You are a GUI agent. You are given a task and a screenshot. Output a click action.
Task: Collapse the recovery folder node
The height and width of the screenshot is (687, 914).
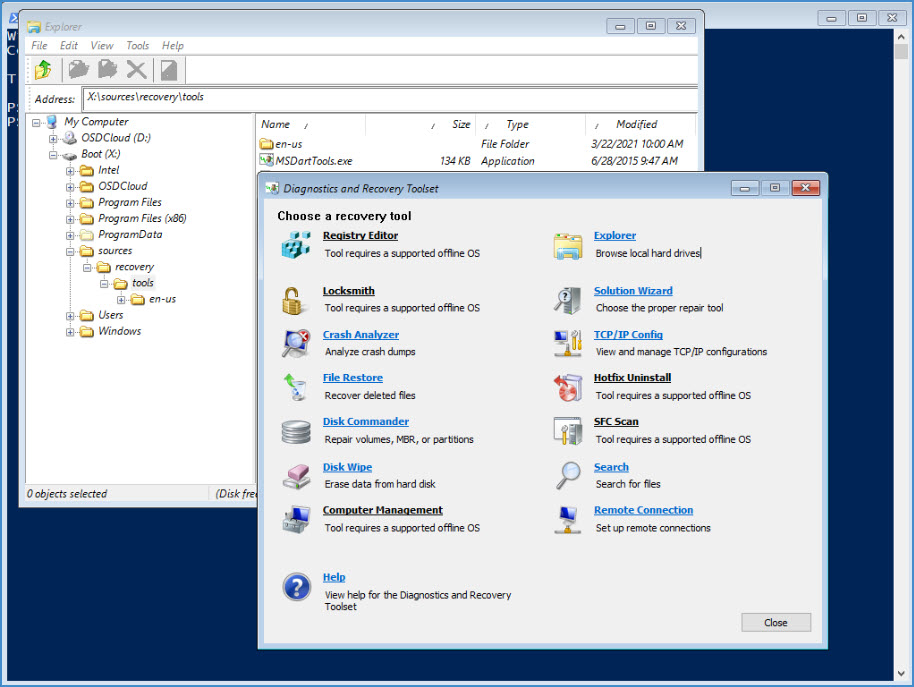tap(87, 268)
